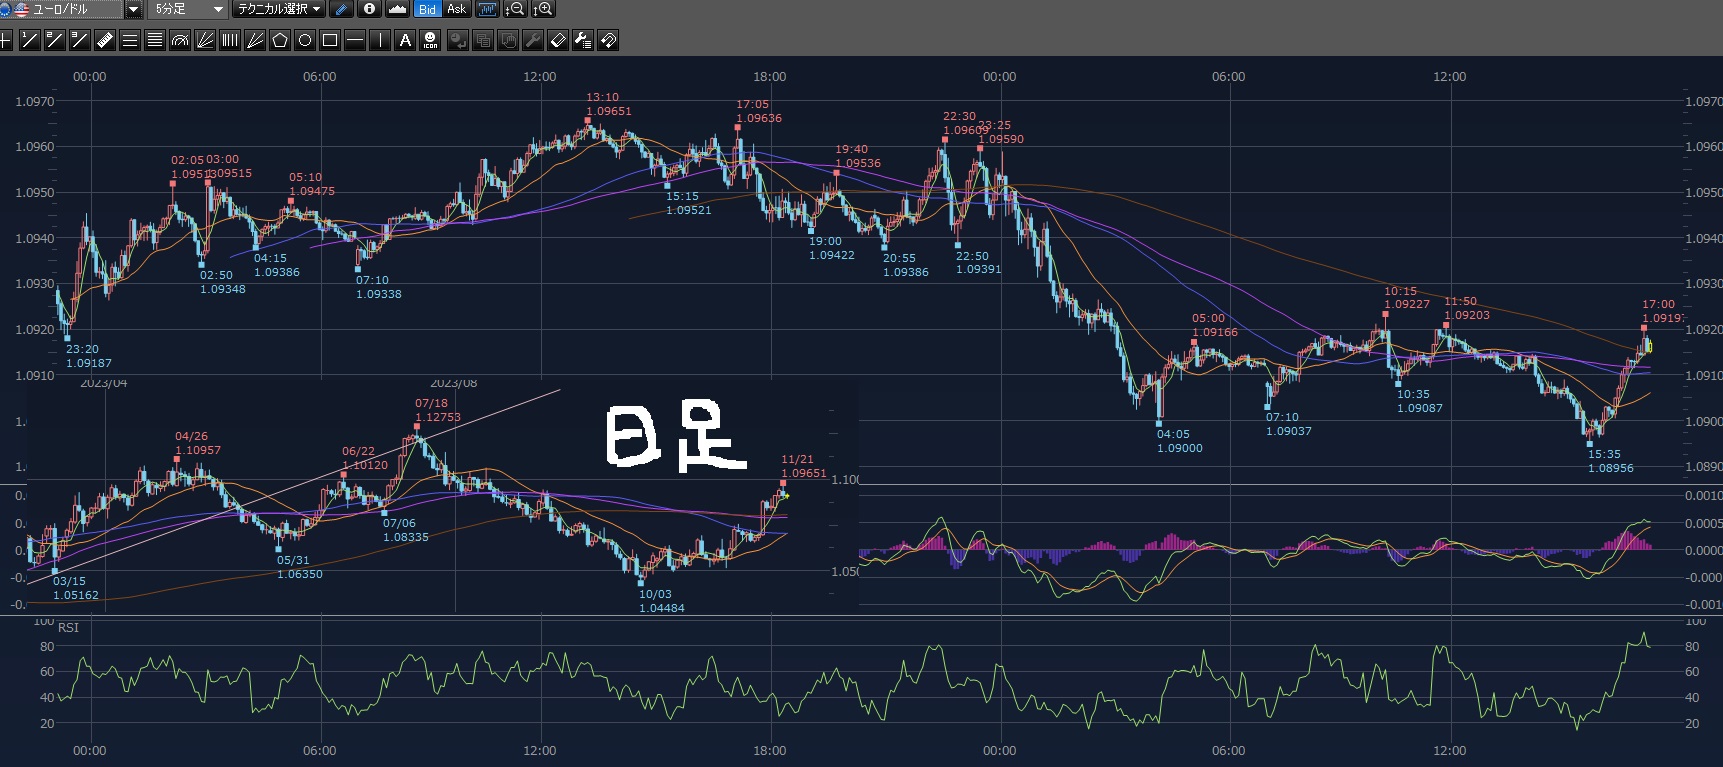
Task: Click the mountain area chart icon
Action: point(397,9)
